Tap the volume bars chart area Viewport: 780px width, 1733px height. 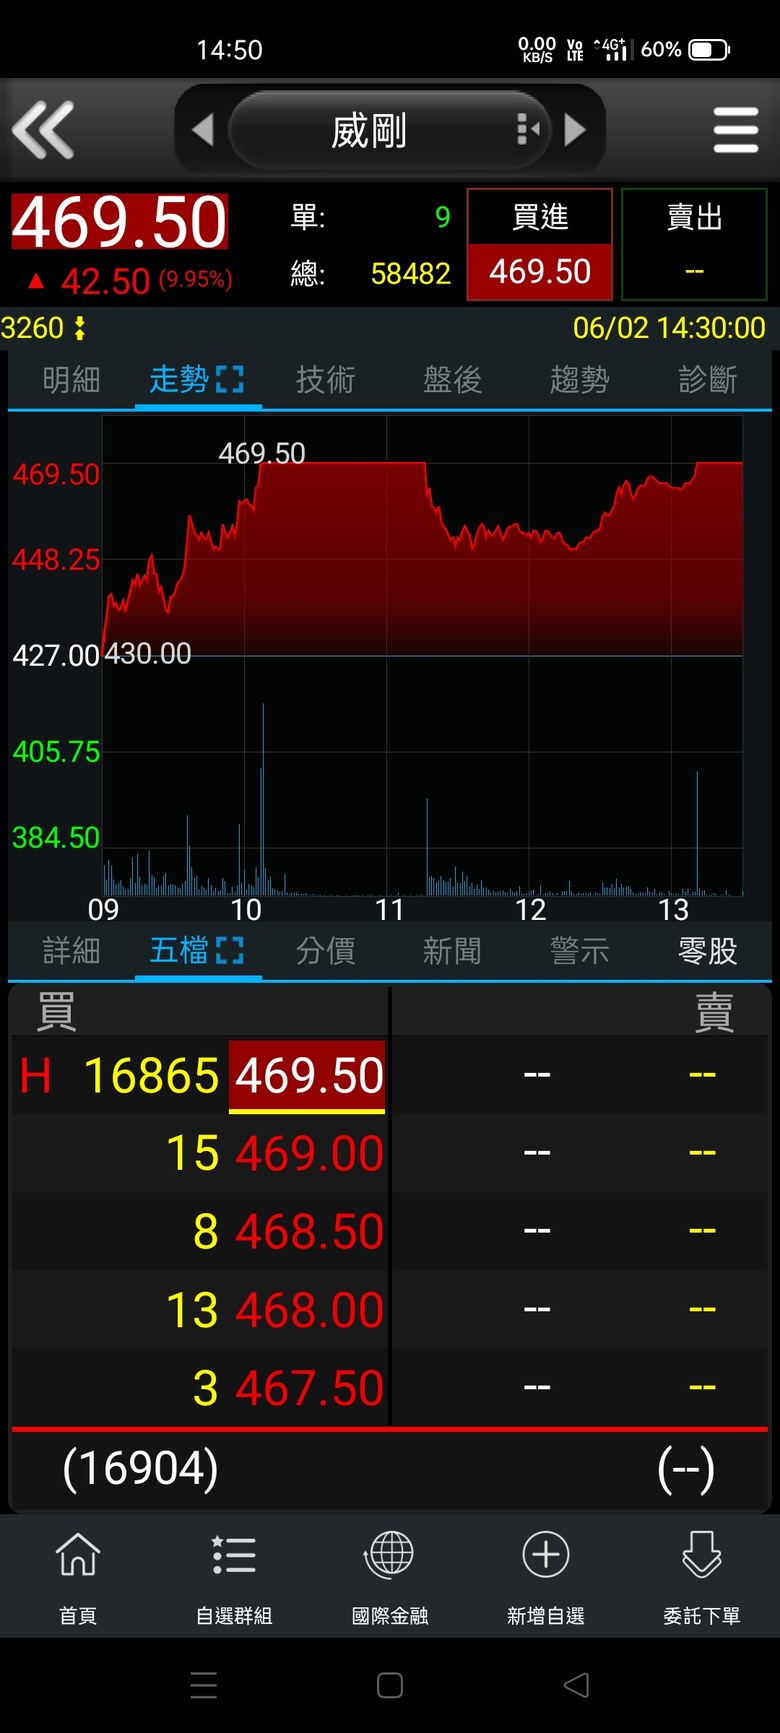click(422, 800)
